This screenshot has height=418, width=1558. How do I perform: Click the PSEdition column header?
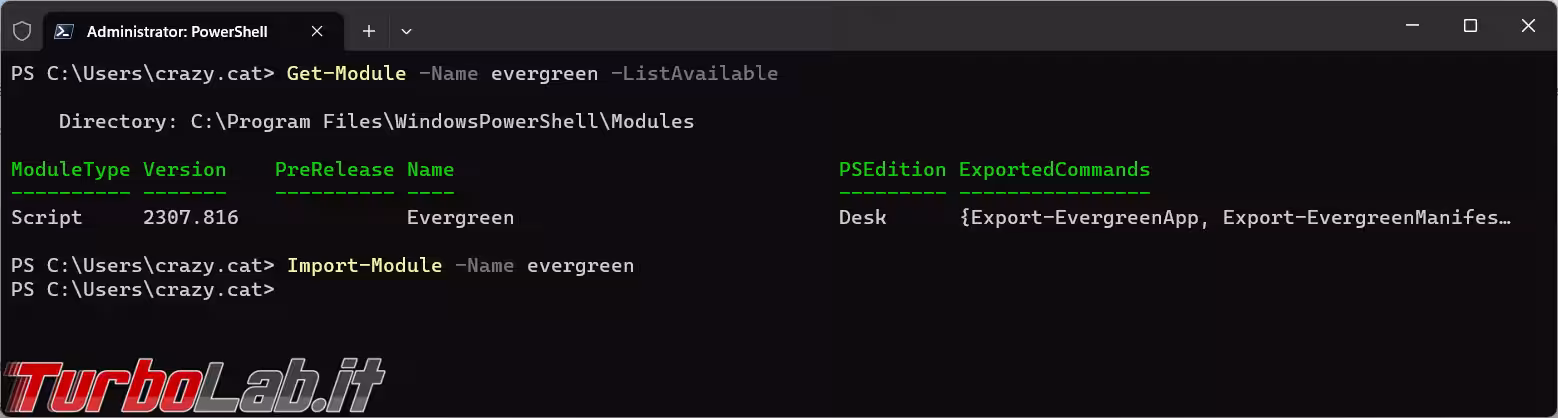(892, 170)
